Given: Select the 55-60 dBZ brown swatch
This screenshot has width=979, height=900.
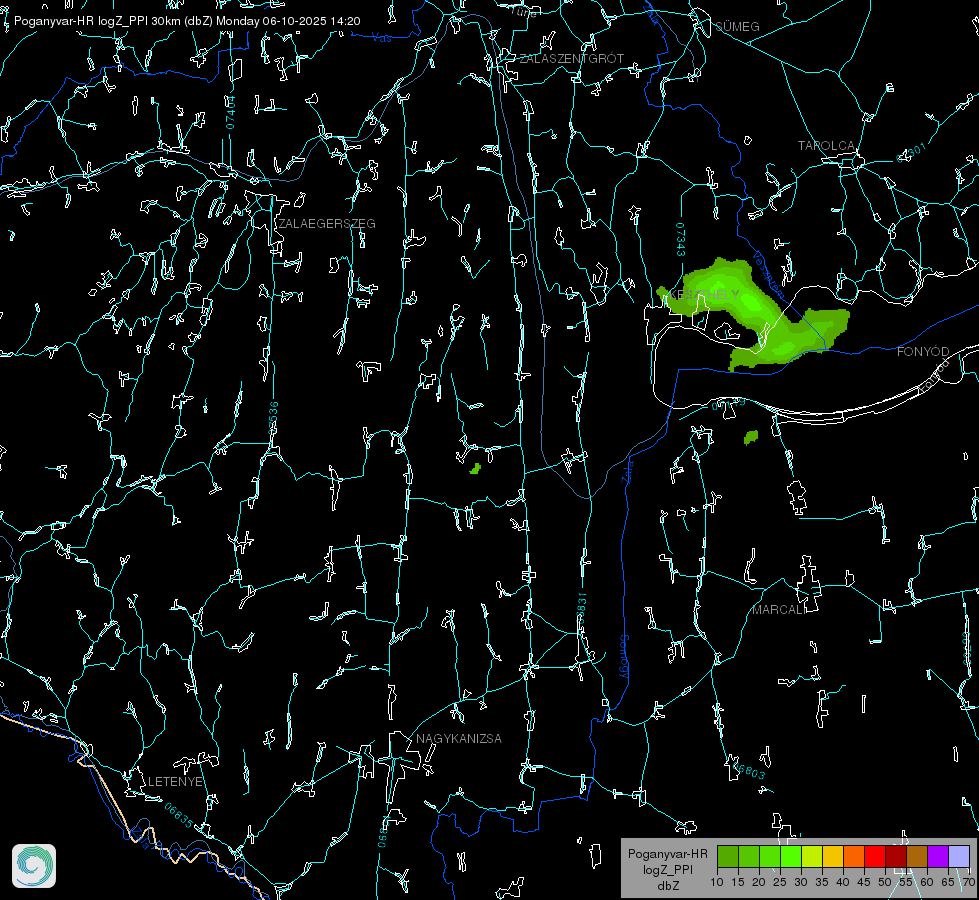Looking at the screenshot, I should [x=917, y=856].
